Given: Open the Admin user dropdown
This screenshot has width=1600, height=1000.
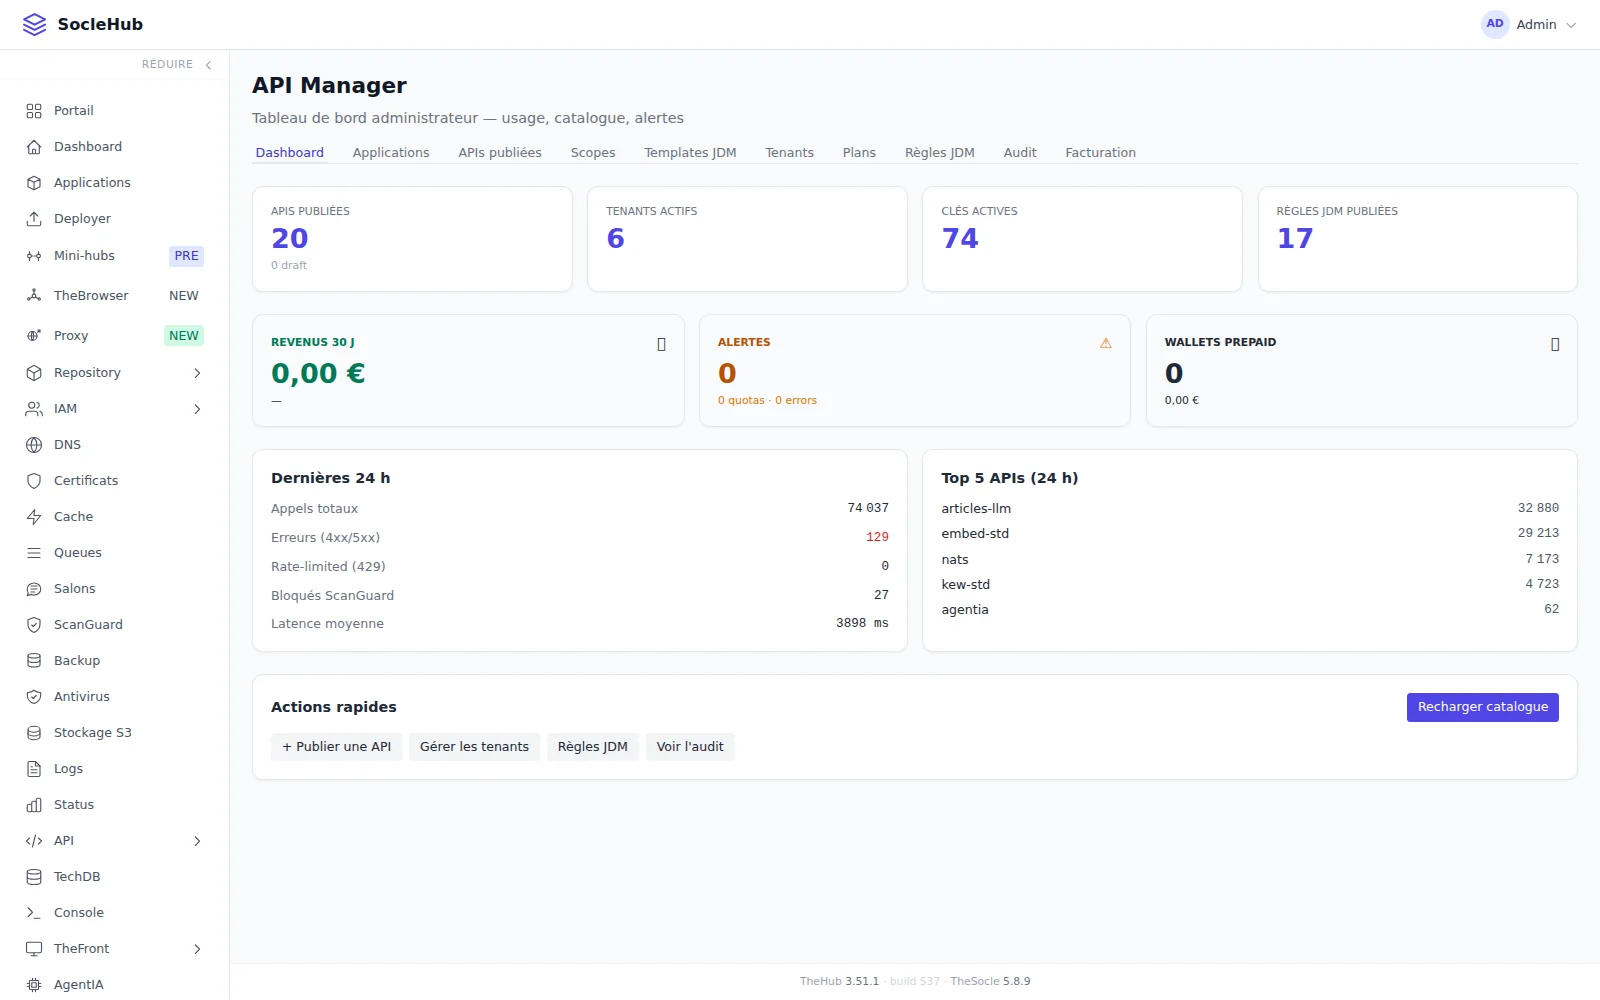Looking at the screenshot, I should click(1529, 24).
